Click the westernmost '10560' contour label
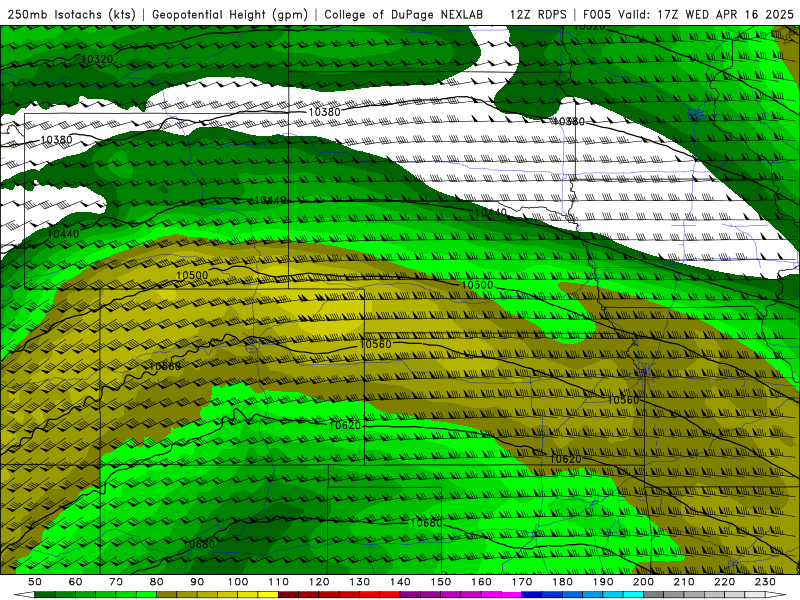This screenshot has width=800, height=600. click(x=164, y=367)
